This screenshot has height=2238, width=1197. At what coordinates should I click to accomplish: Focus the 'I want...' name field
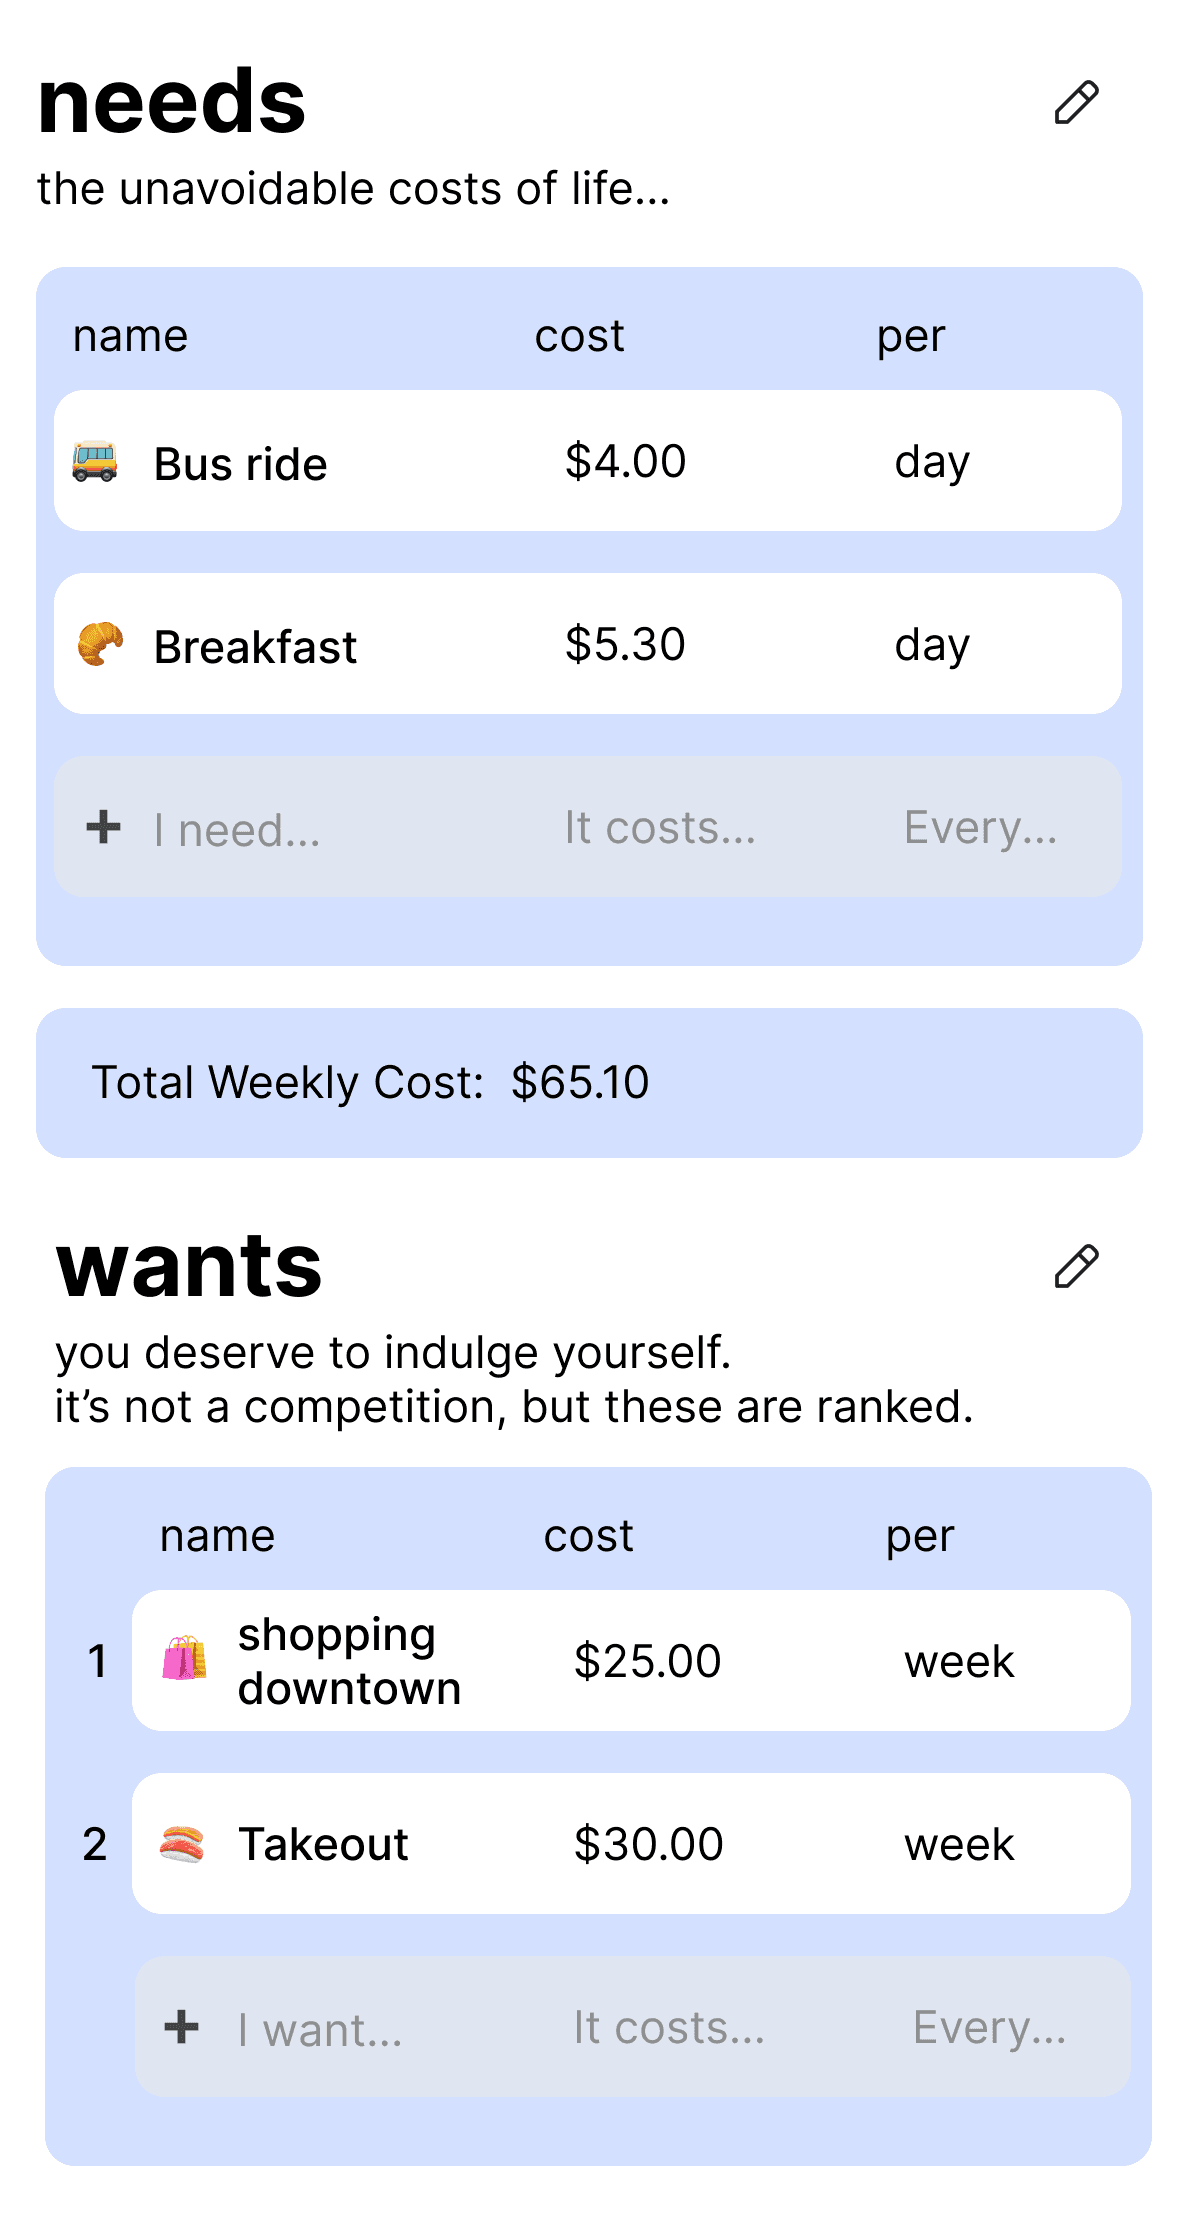[320, 2030]
